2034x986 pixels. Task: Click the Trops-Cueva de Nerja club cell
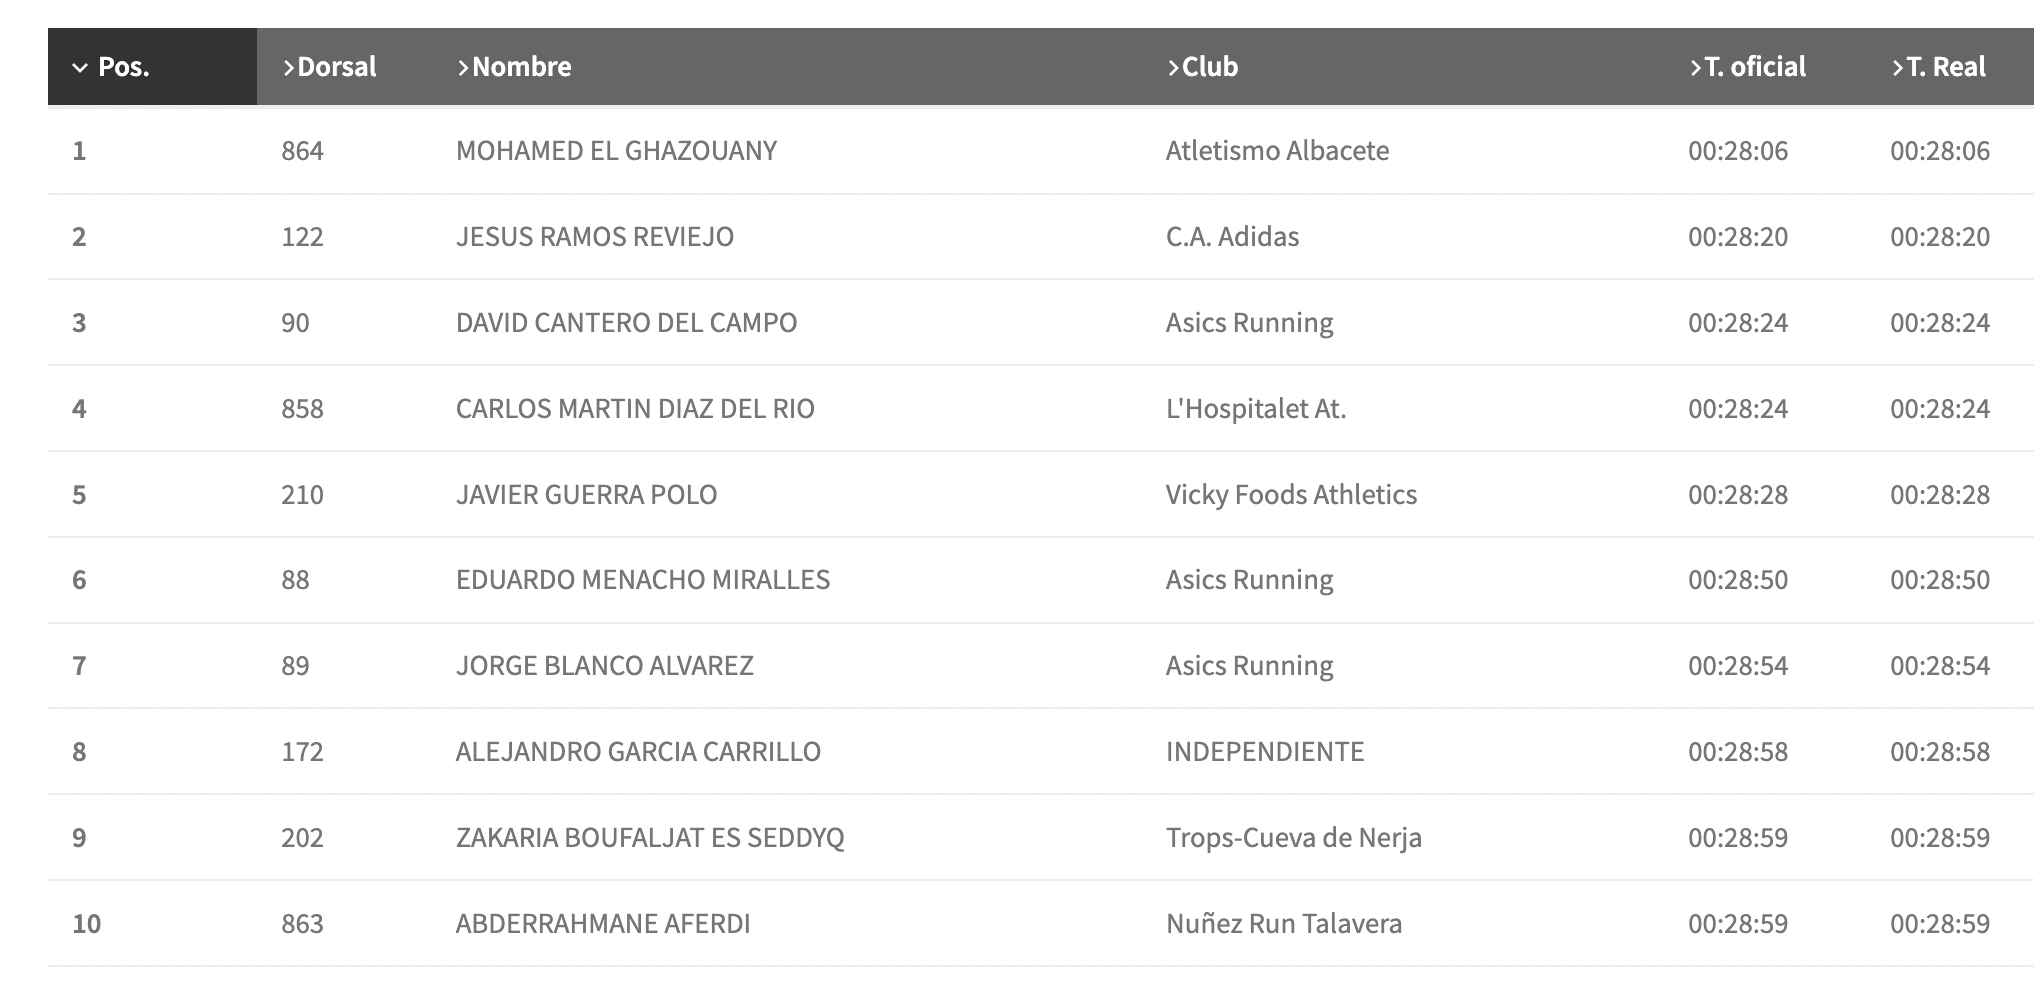[x=1293, y=838]
